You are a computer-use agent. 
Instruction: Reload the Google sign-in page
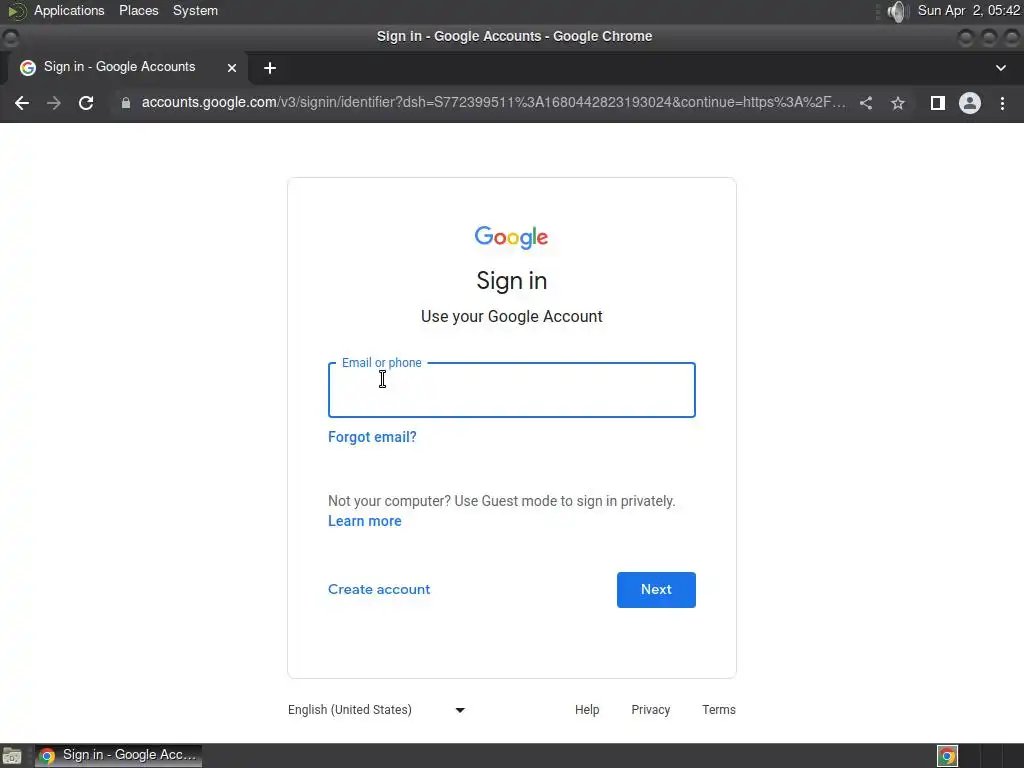(86, 103)
